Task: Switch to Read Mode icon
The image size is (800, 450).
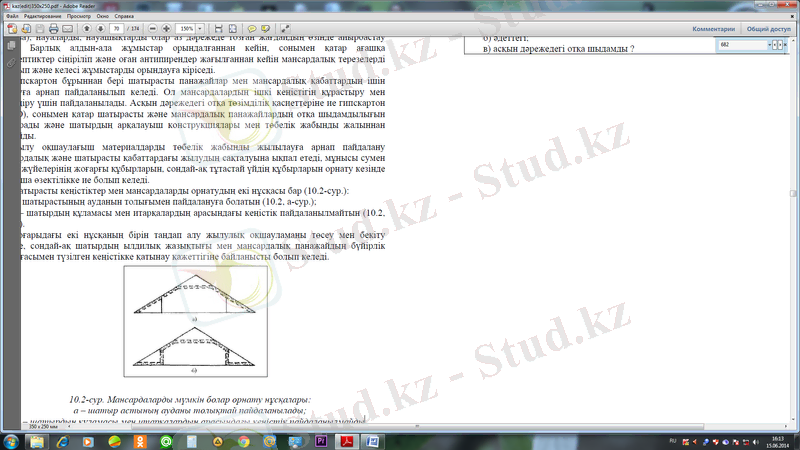Action: tap(285, 29)
